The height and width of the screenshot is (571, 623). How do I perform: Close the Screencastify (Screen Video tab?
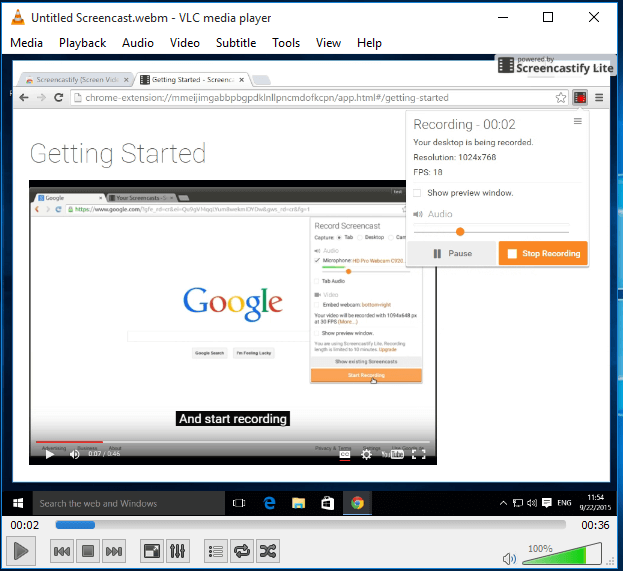pyautogui.click(x=126, y=80)
